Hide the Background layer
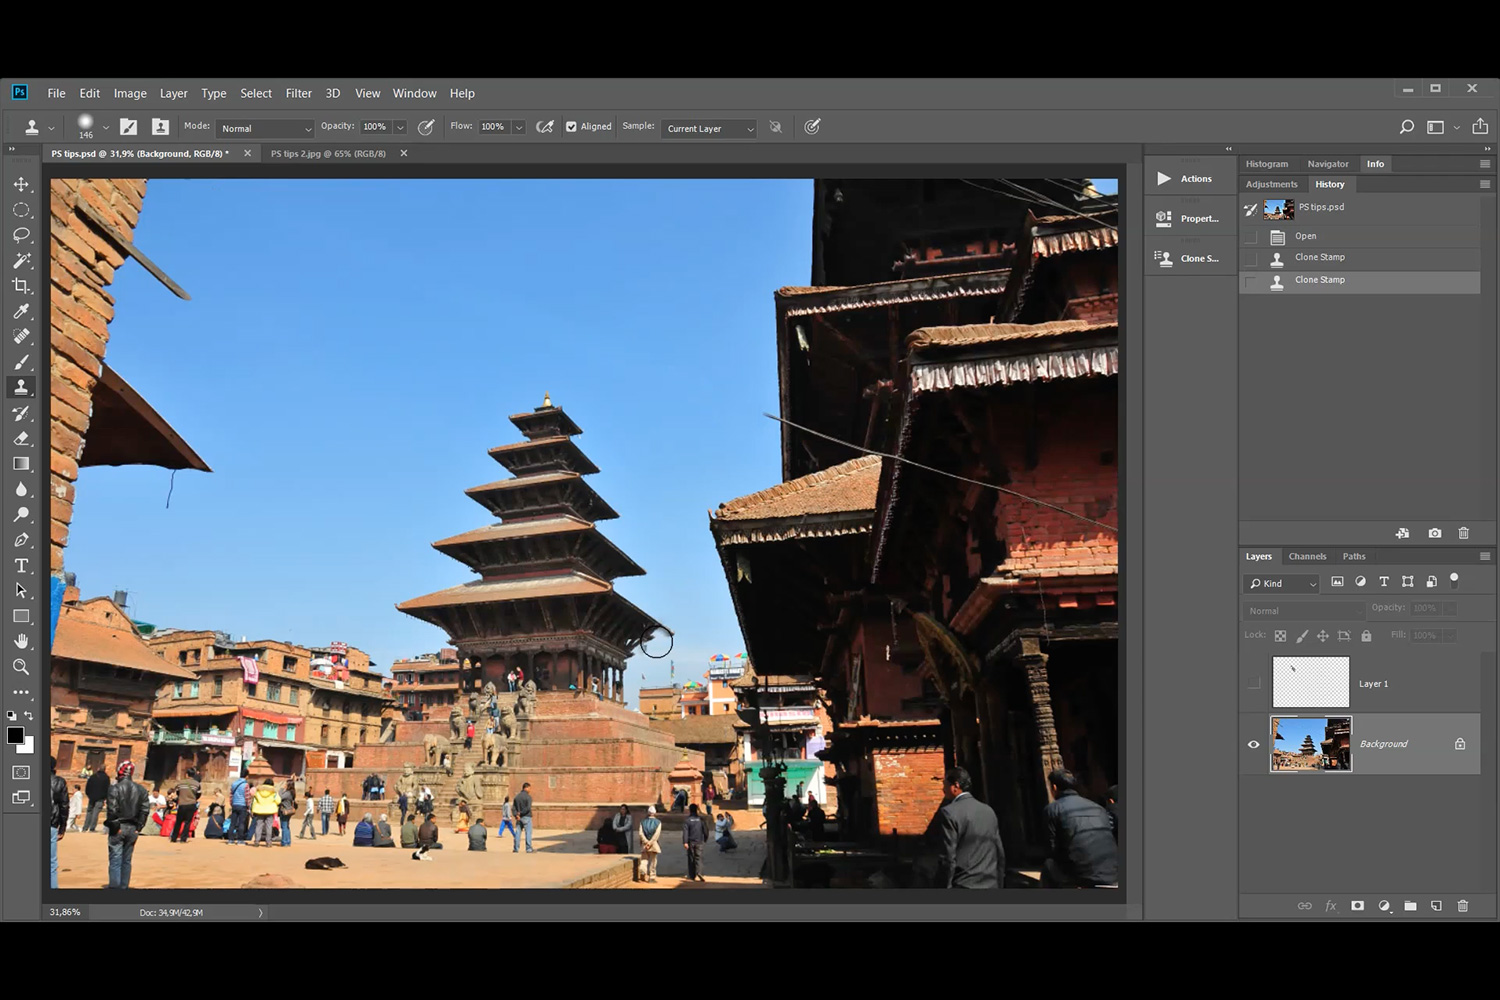 click(x=1253, y=744)
